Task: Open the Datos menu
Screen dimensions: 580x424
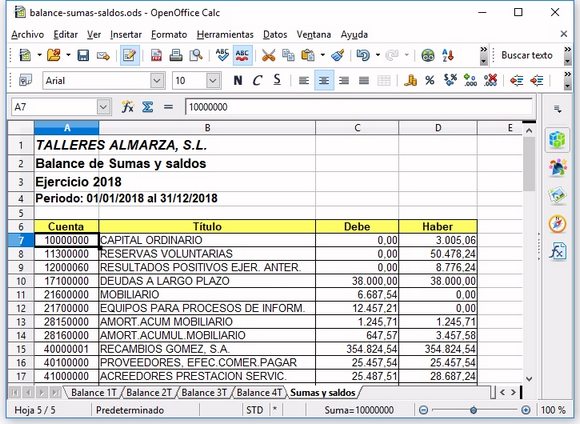Action: pos(275,34)
